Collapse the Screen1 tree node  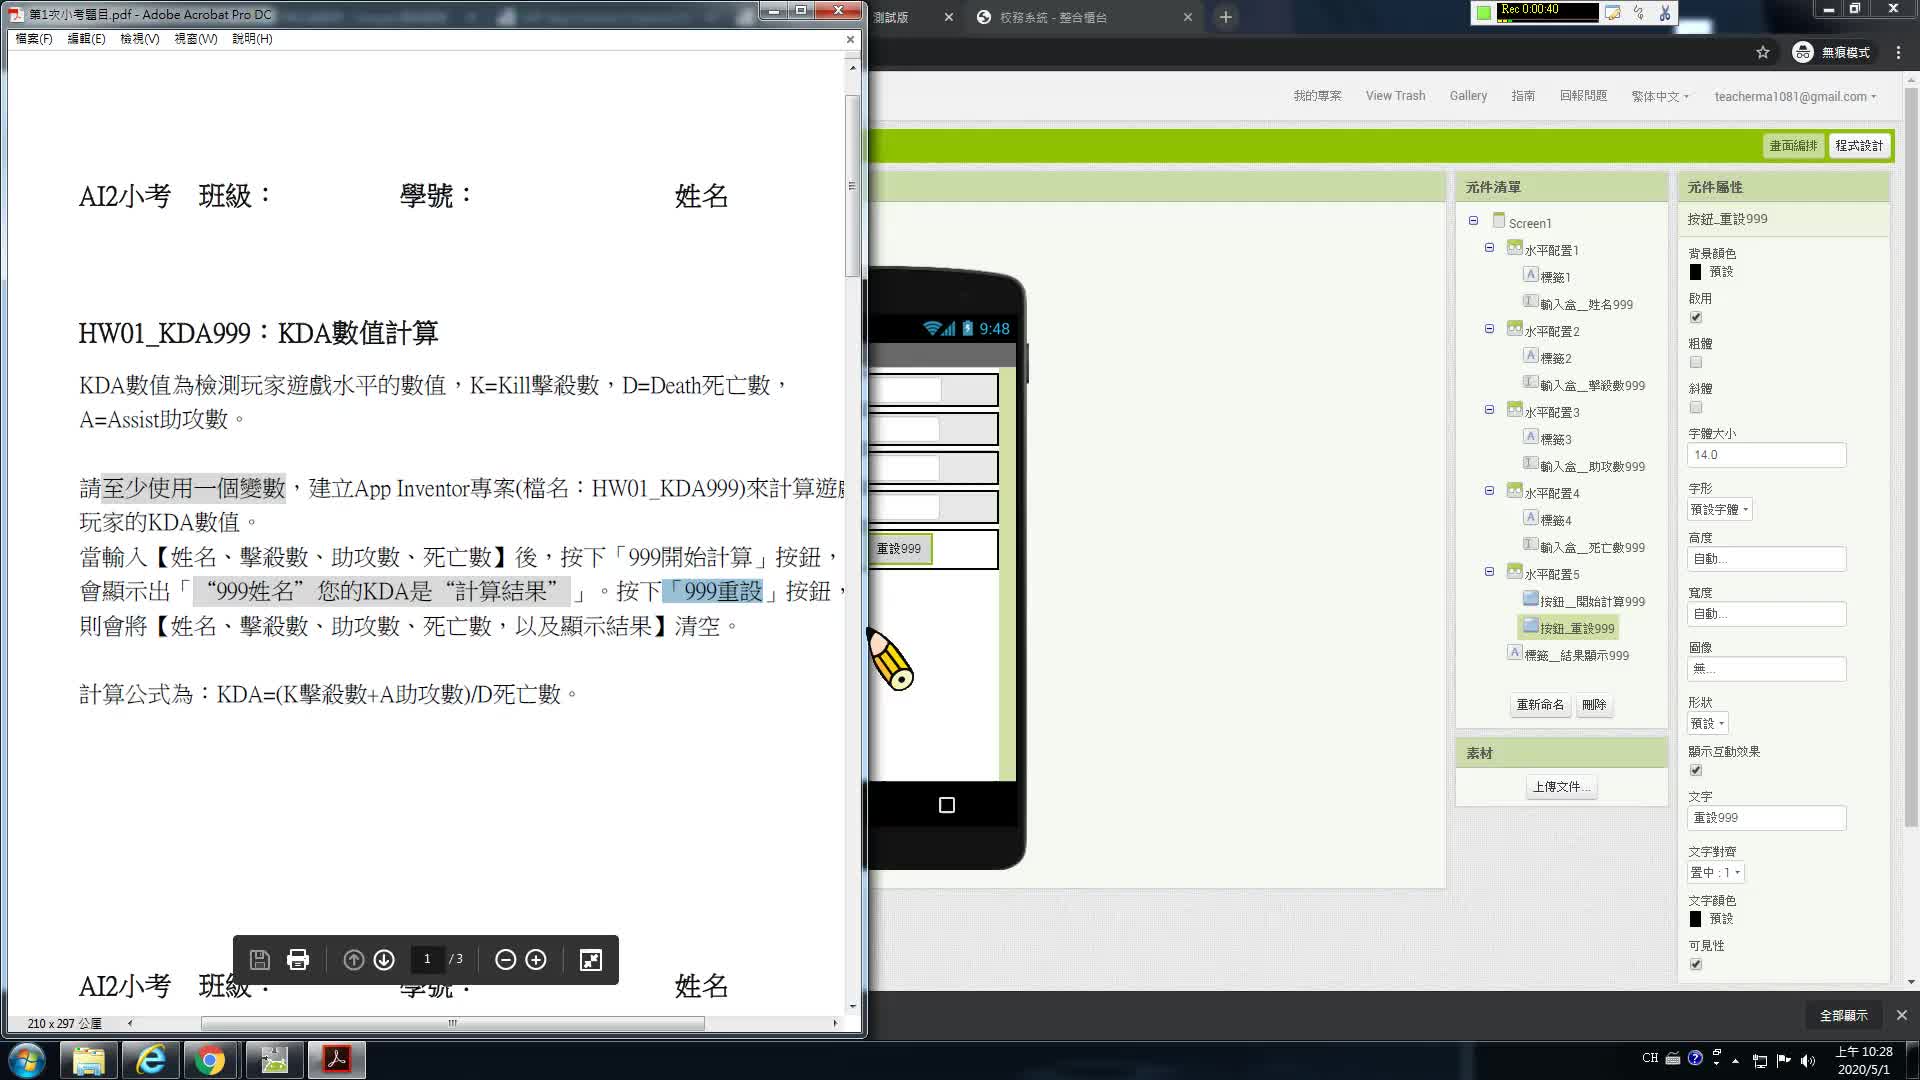pyautogui.click(x=1473, y=221)
